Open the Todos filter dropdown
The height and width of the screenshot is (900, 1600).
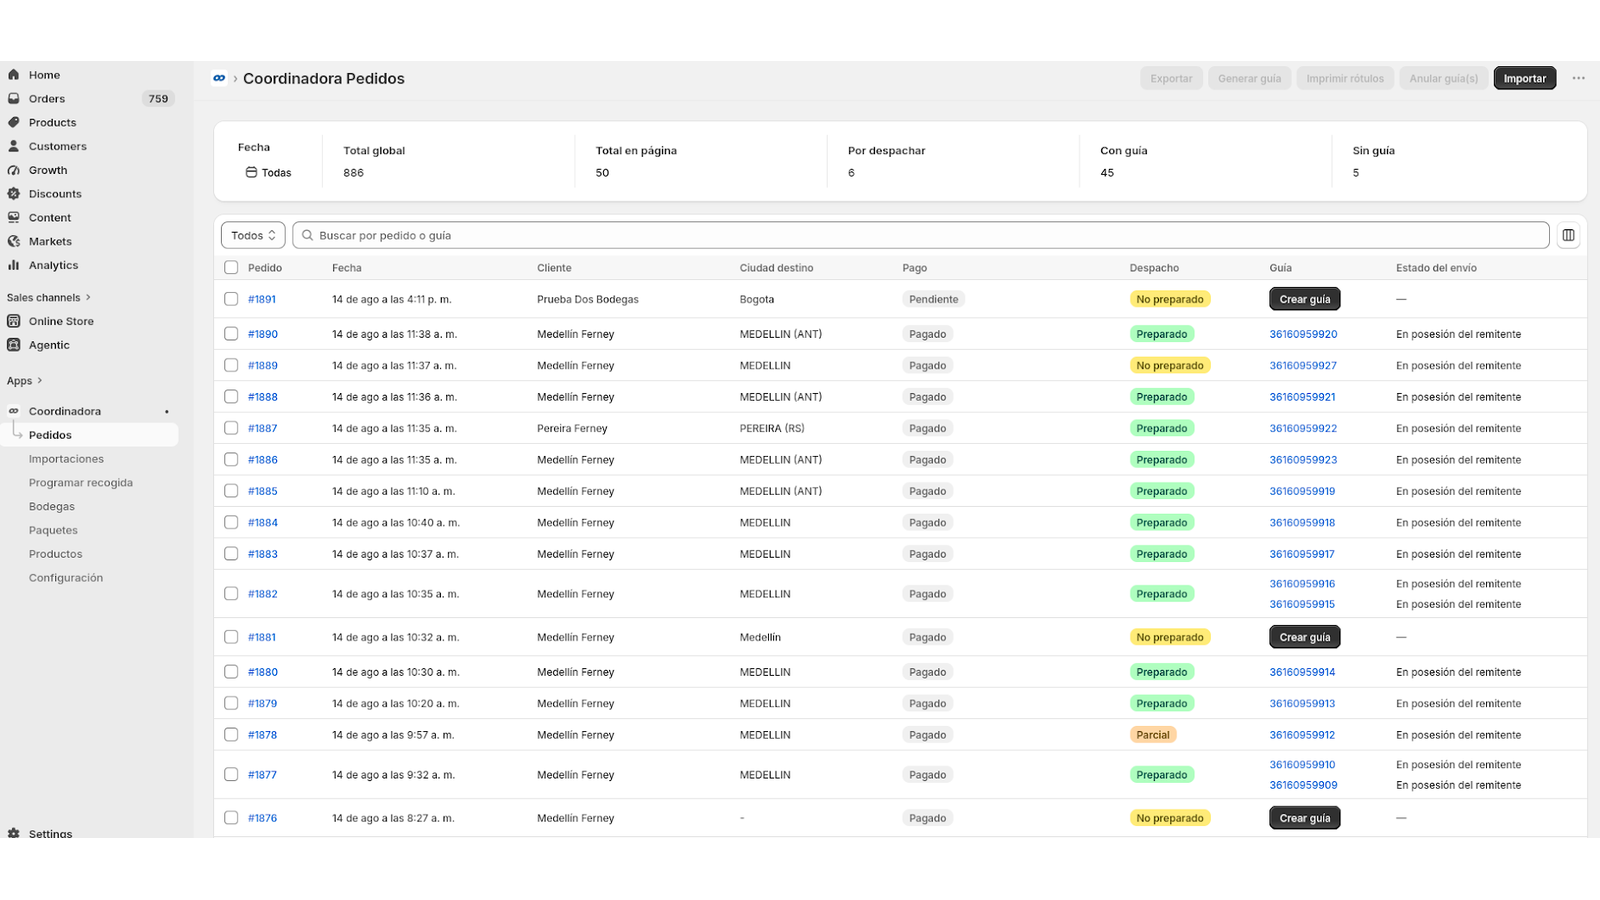pos(253,235)
